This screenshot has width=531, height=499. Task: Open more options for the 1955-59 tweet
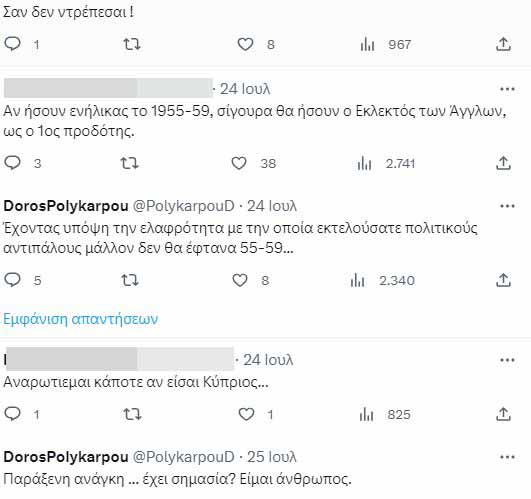[507, 89]
